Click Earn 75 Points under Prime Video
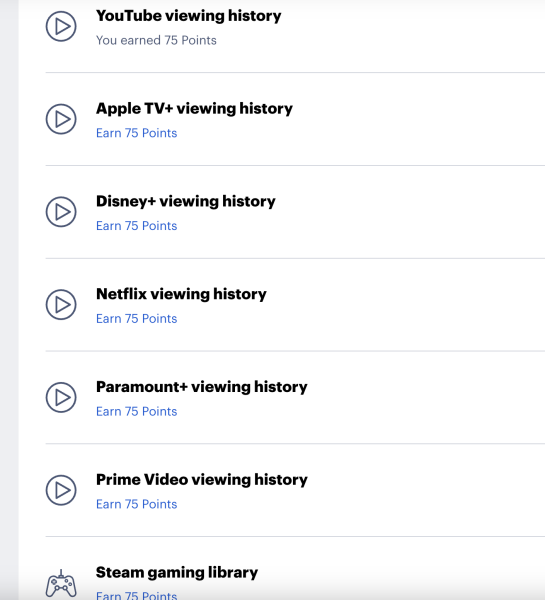 (x=137, y=504)
